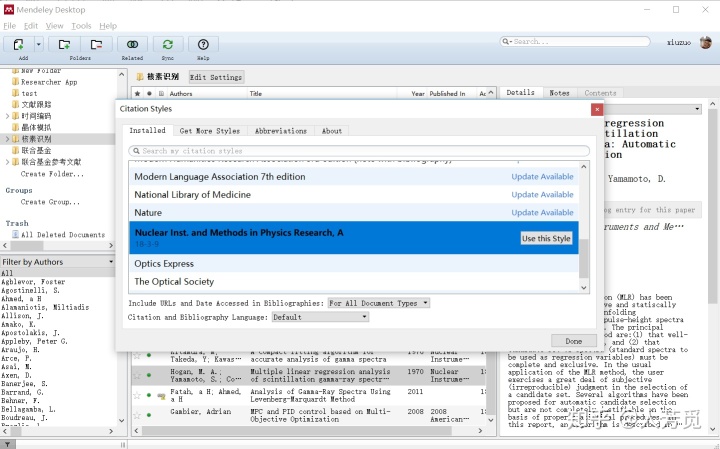Select the Installed tab
The image size is (720, 449).
click(x=147, y=130)
